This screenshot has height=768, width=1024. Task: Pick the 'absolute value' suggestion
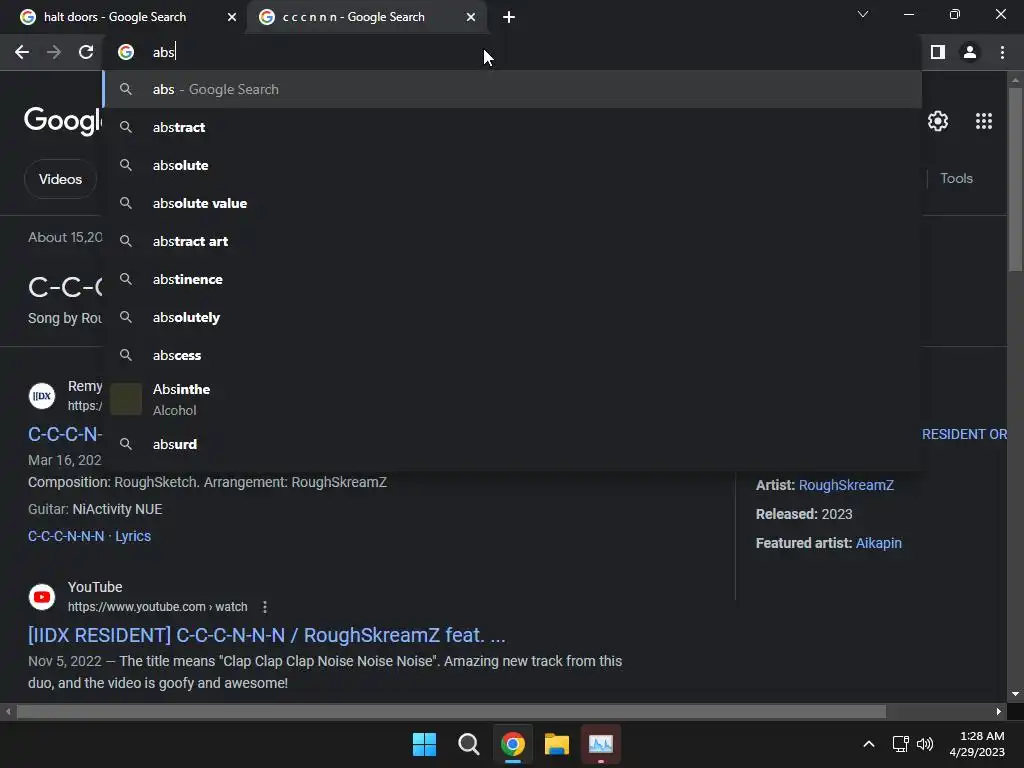[513, 203]
